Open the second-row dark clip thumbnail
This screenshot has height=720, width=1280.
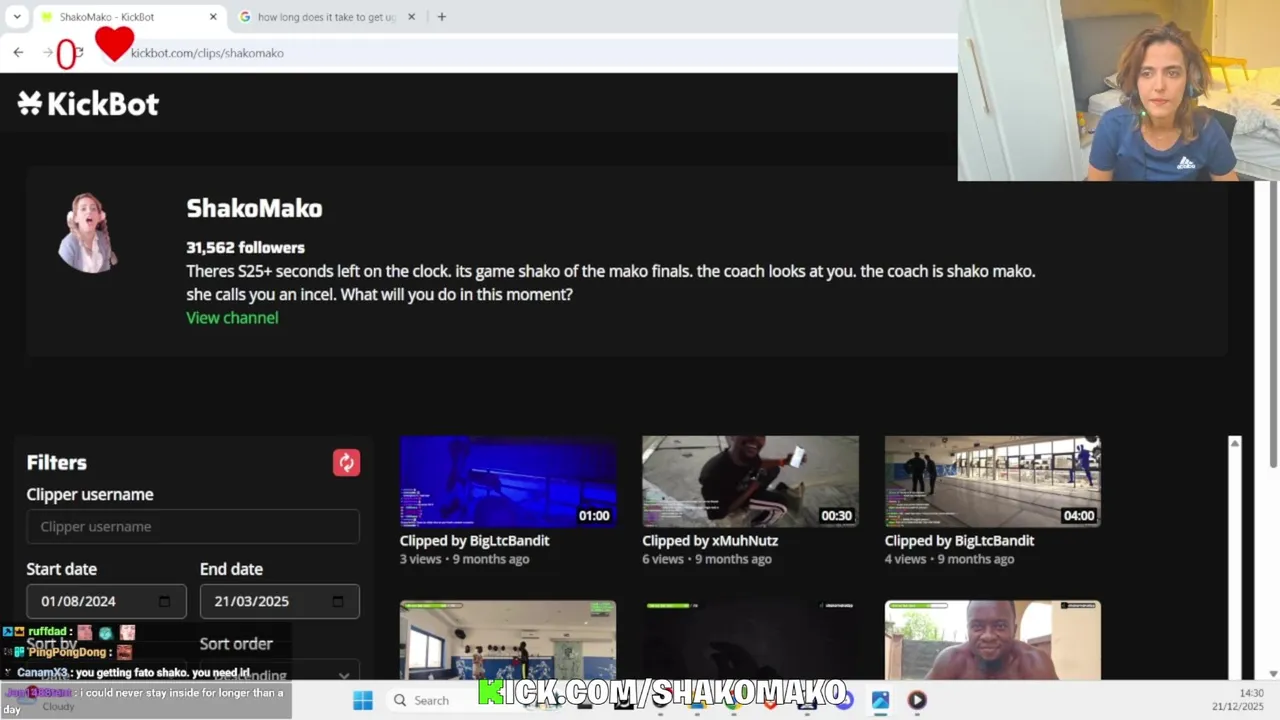[x=750, y=640]
